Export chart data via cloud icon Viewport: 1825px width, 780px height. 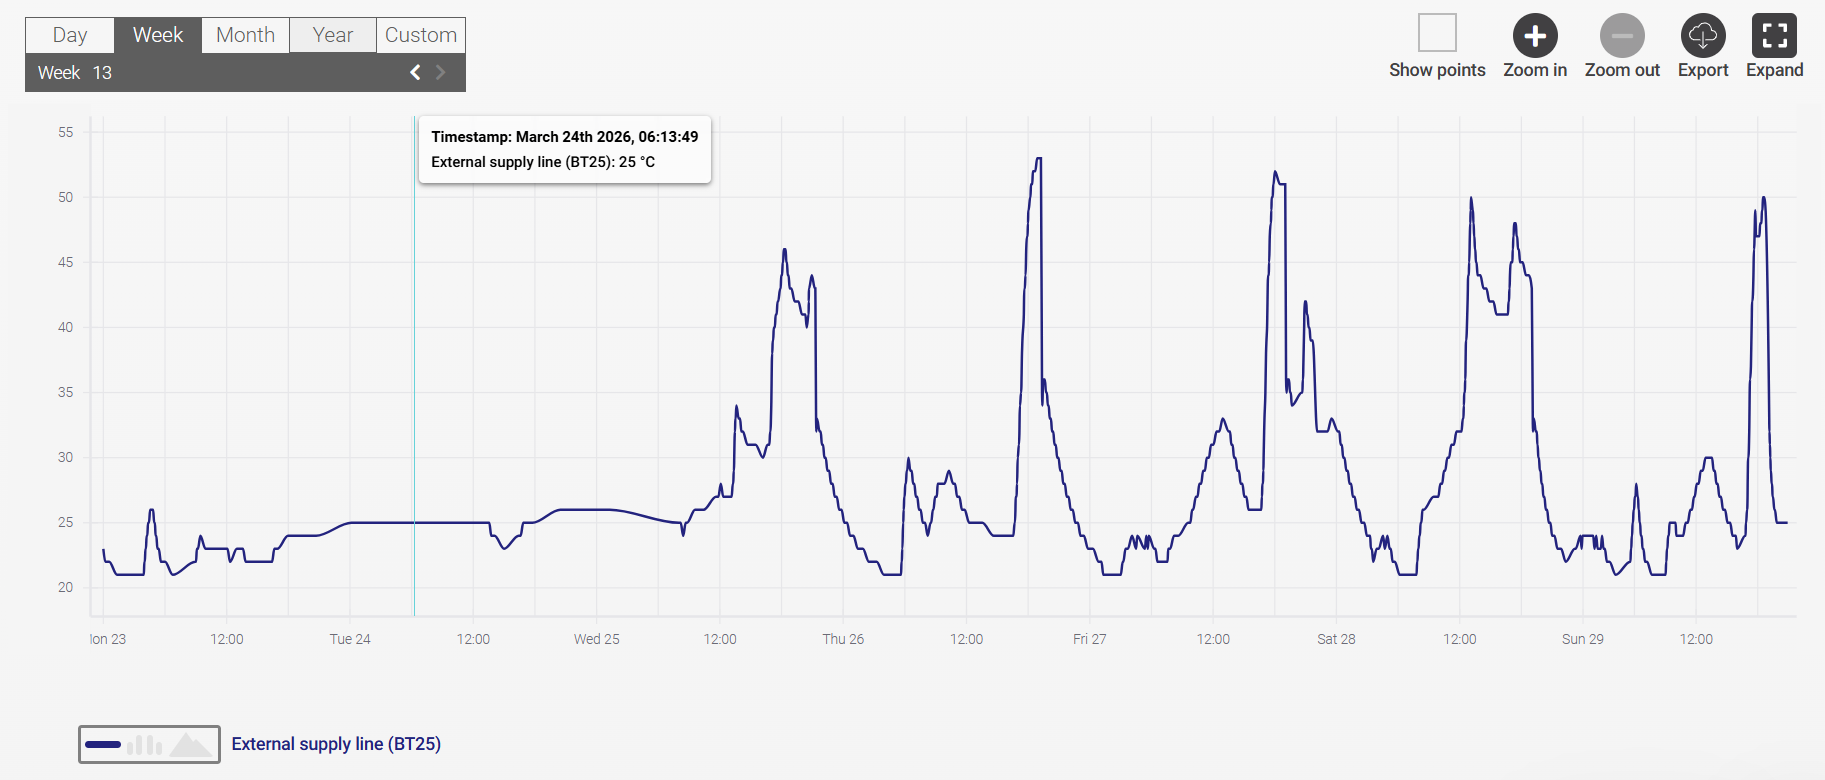coord(1702,36)
